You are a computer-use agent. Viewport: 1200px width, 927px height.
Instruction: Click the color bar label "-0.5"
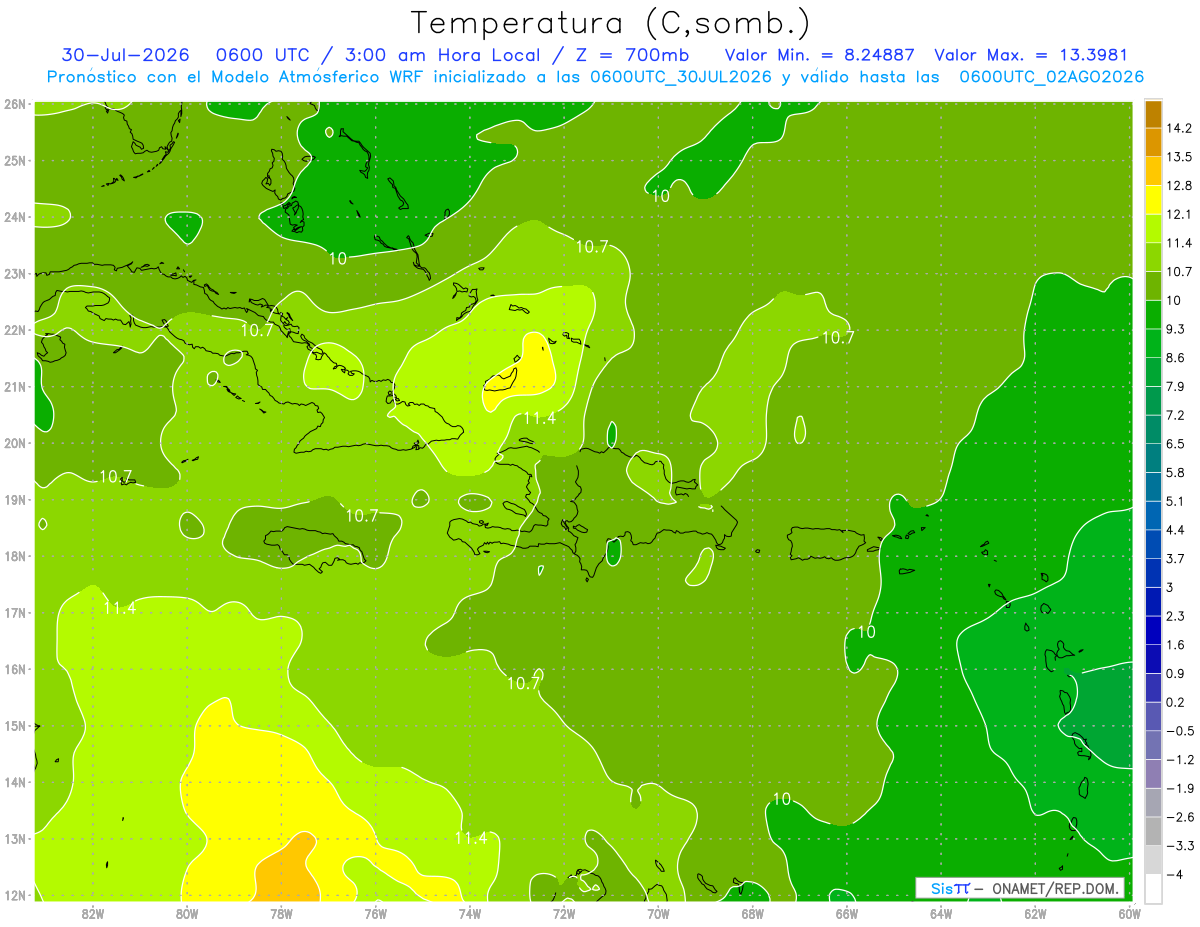(1179, 731)
